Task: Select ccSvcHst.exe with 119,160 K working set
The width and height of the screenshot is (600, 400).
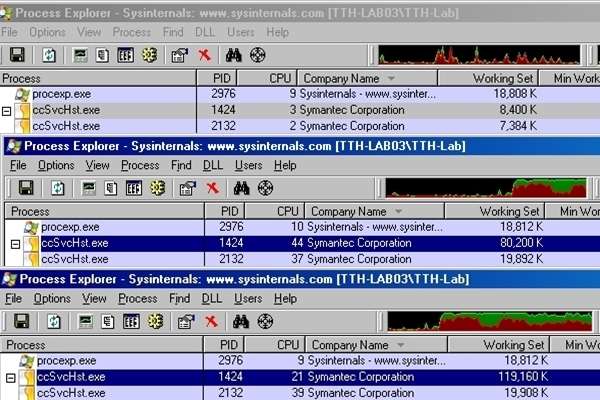Action: 300,377
